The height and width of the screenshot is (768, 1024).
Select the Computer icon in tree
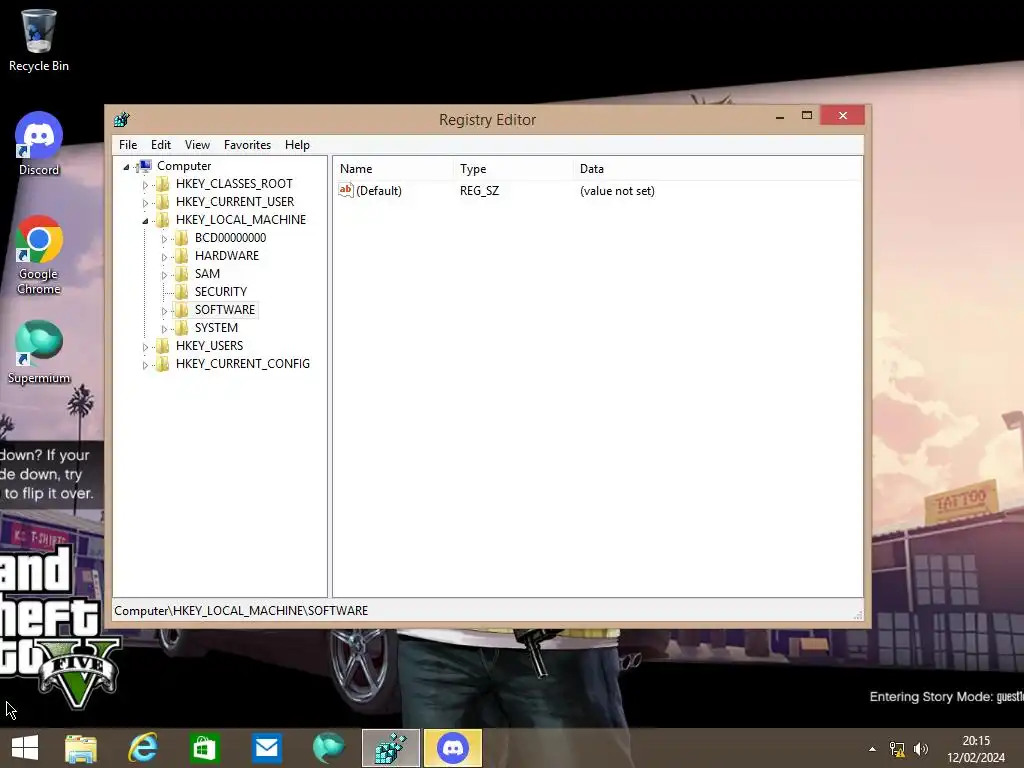pyautogui.click(x=145, y=166)
